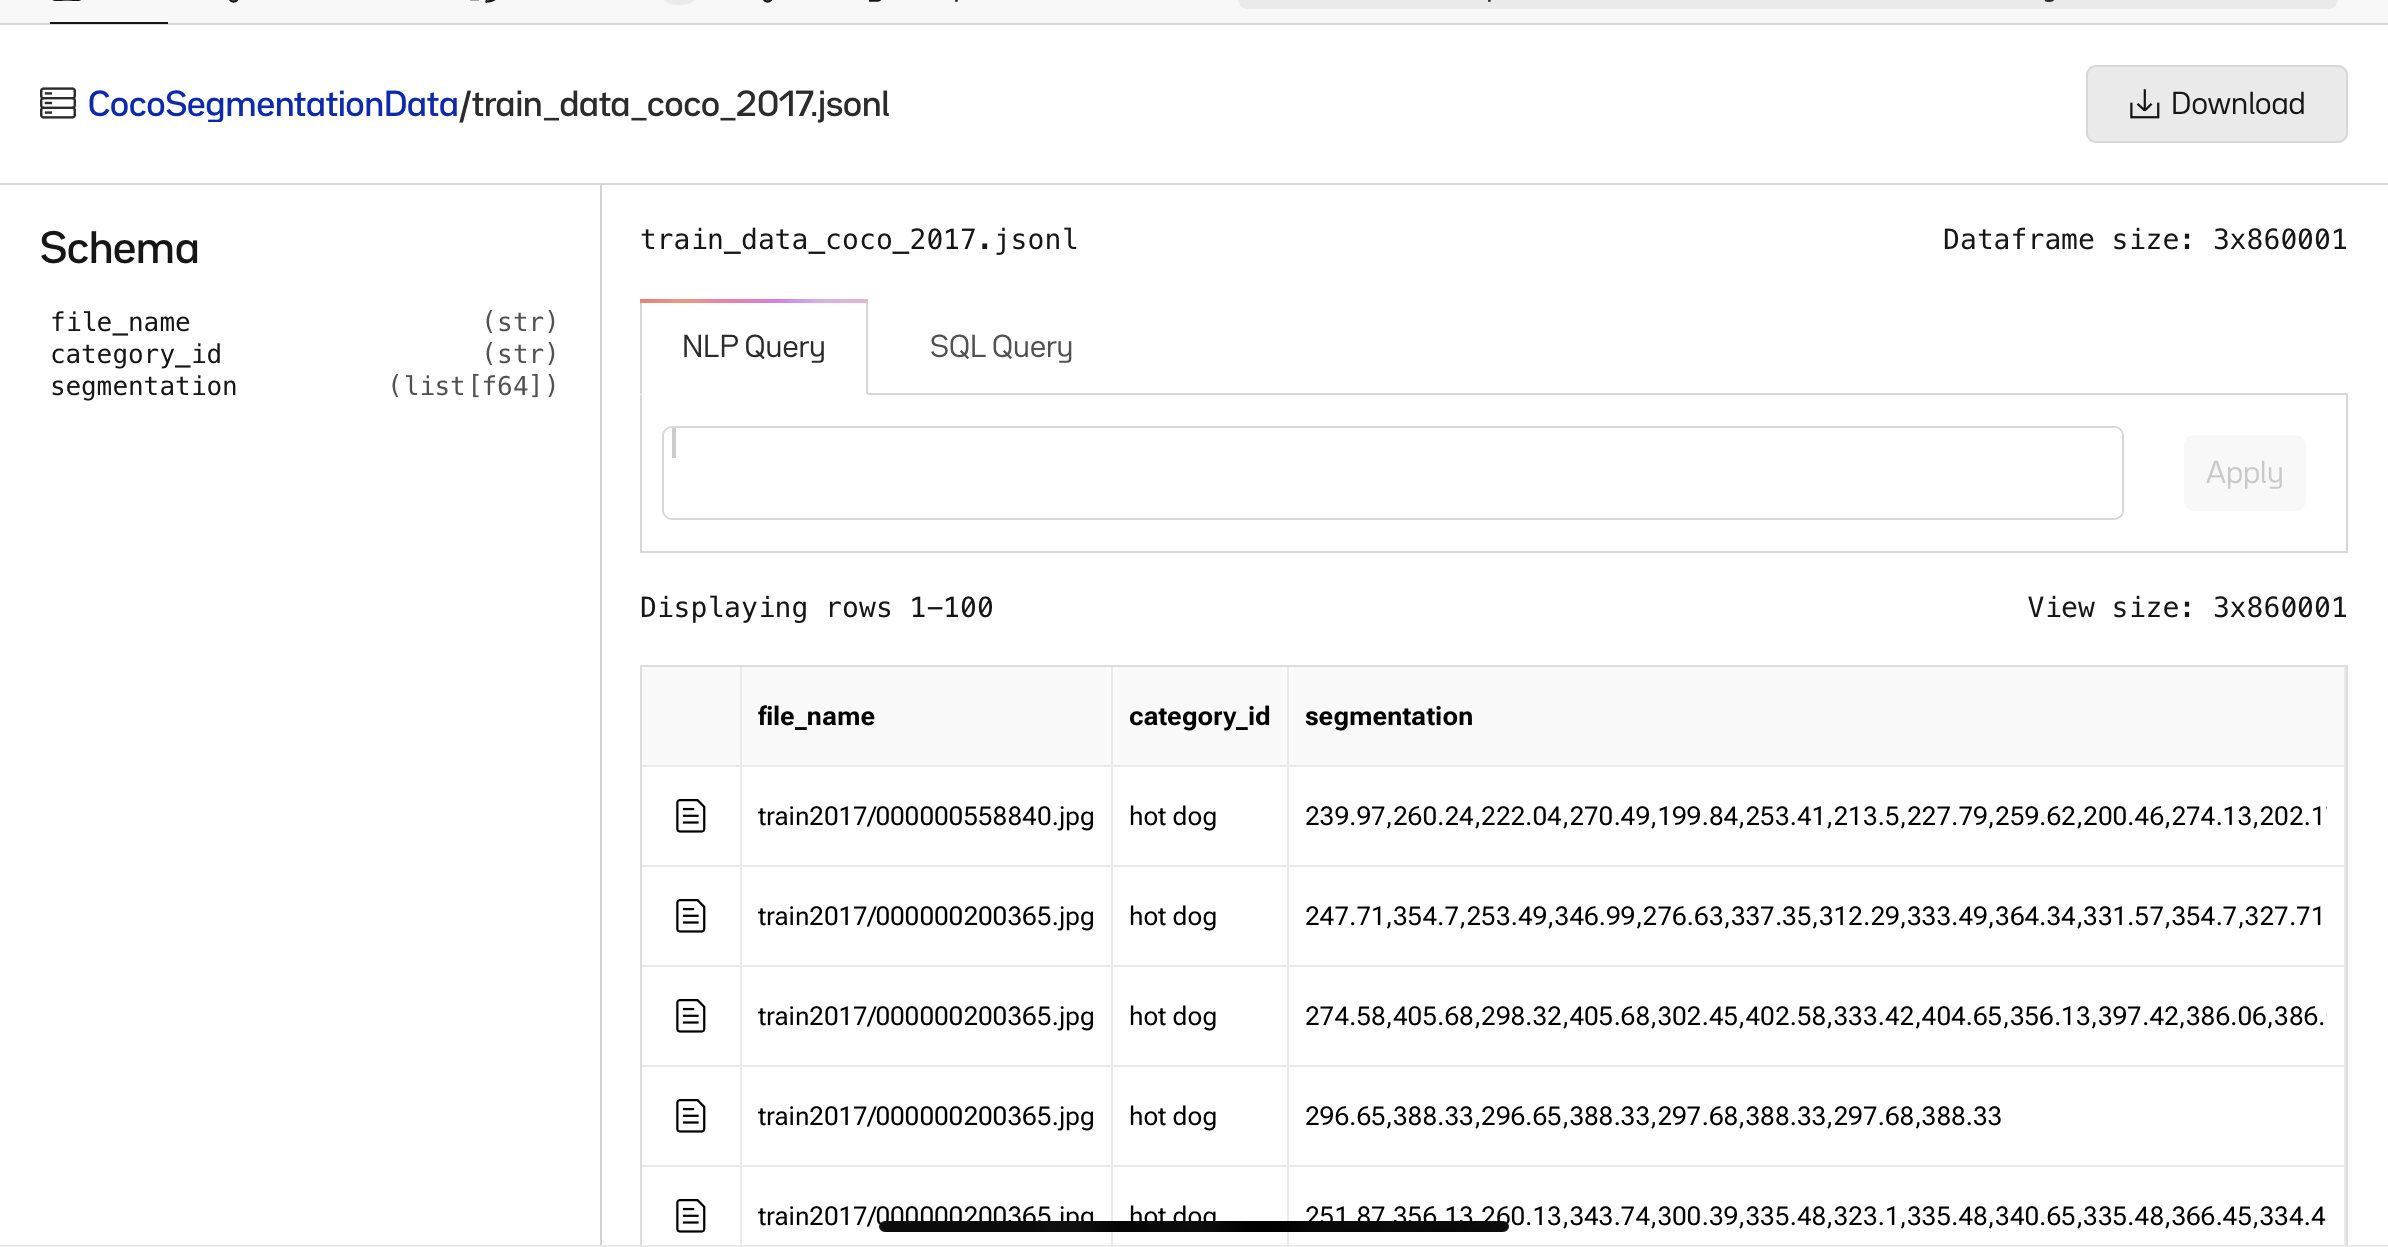Viewport: 2388px width, 1247px height.
Task: Switch to the SQL Query tab
Action: pyautogui.click(x=1000, y=347)
